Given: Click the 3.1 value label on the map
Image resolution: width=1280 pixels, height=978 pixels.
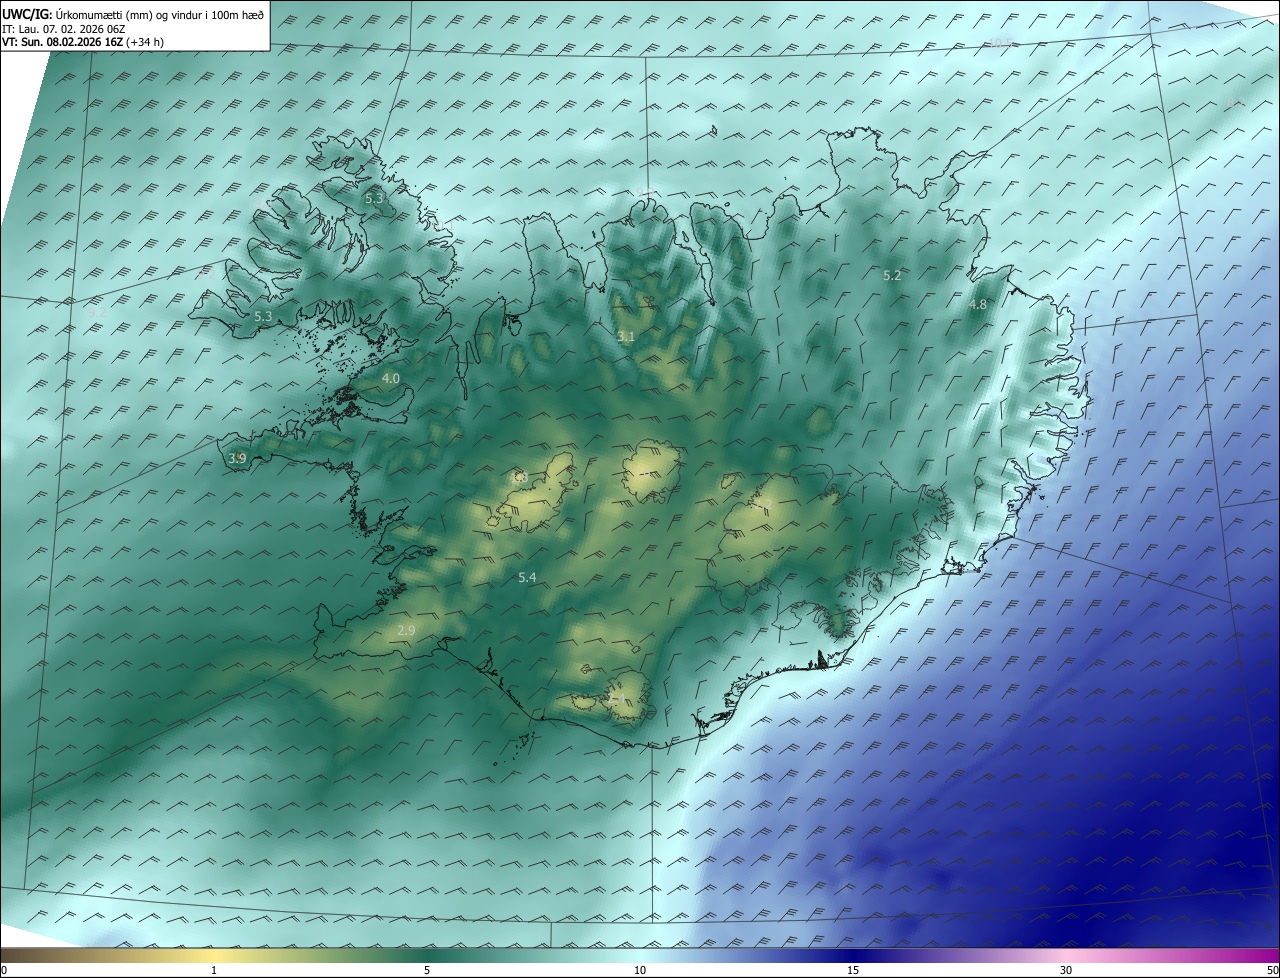Looking at the screenshot, I should (x=625, y=337).
